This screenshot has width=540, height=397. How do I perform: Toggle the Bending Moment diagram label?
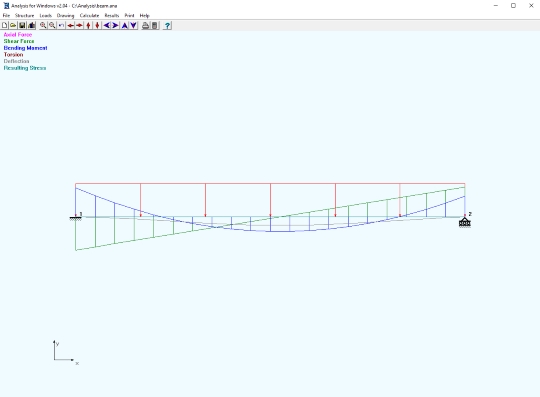click(25, 48)
